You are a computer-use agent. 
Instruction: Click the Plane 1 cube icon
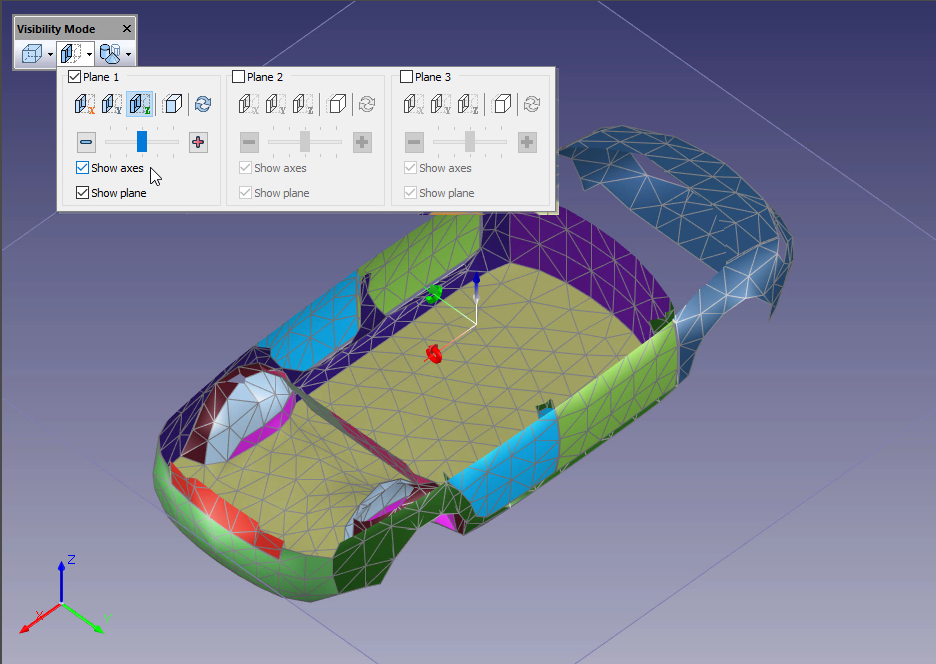[173, 104]
